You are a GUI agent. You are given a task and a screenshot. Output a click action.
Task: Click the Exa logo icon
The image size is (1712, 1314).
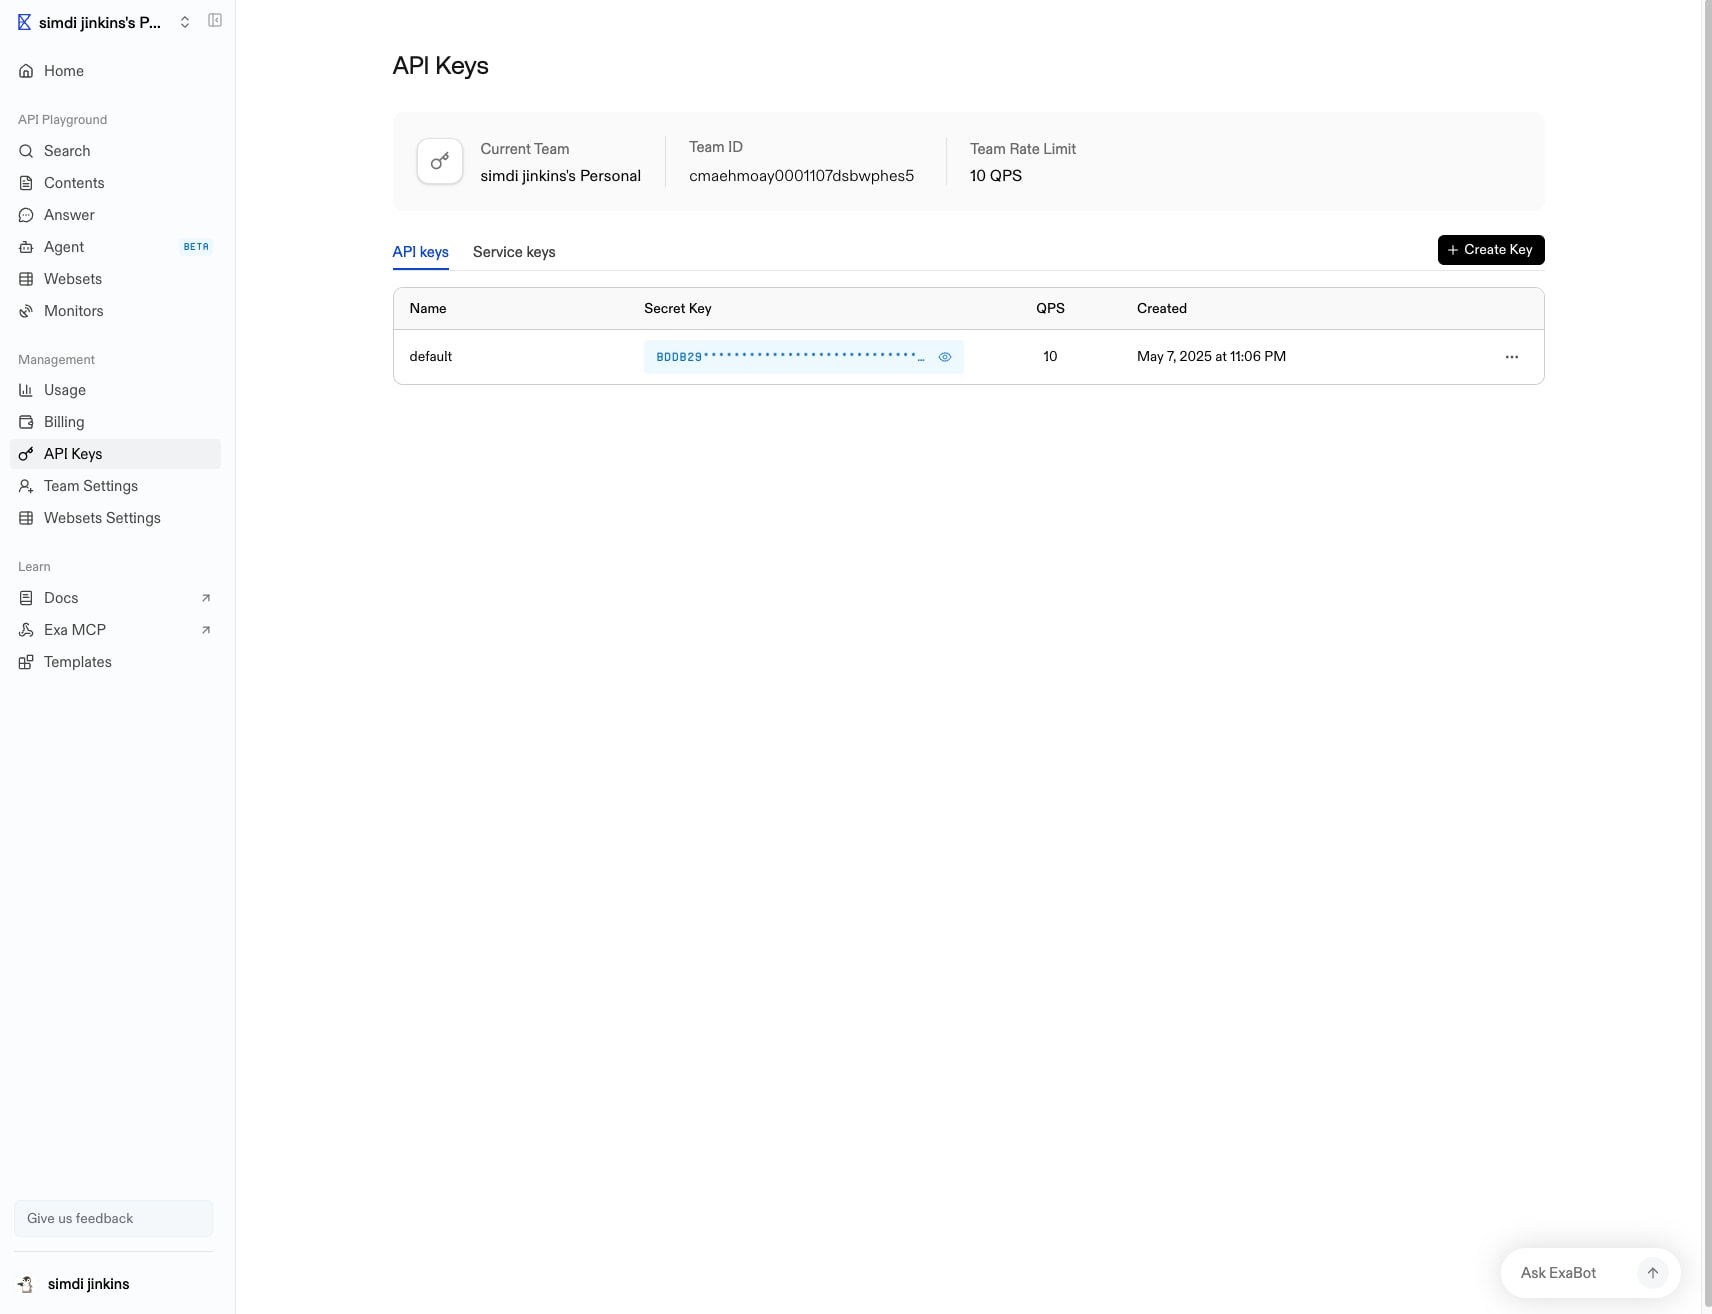point(24,22)
